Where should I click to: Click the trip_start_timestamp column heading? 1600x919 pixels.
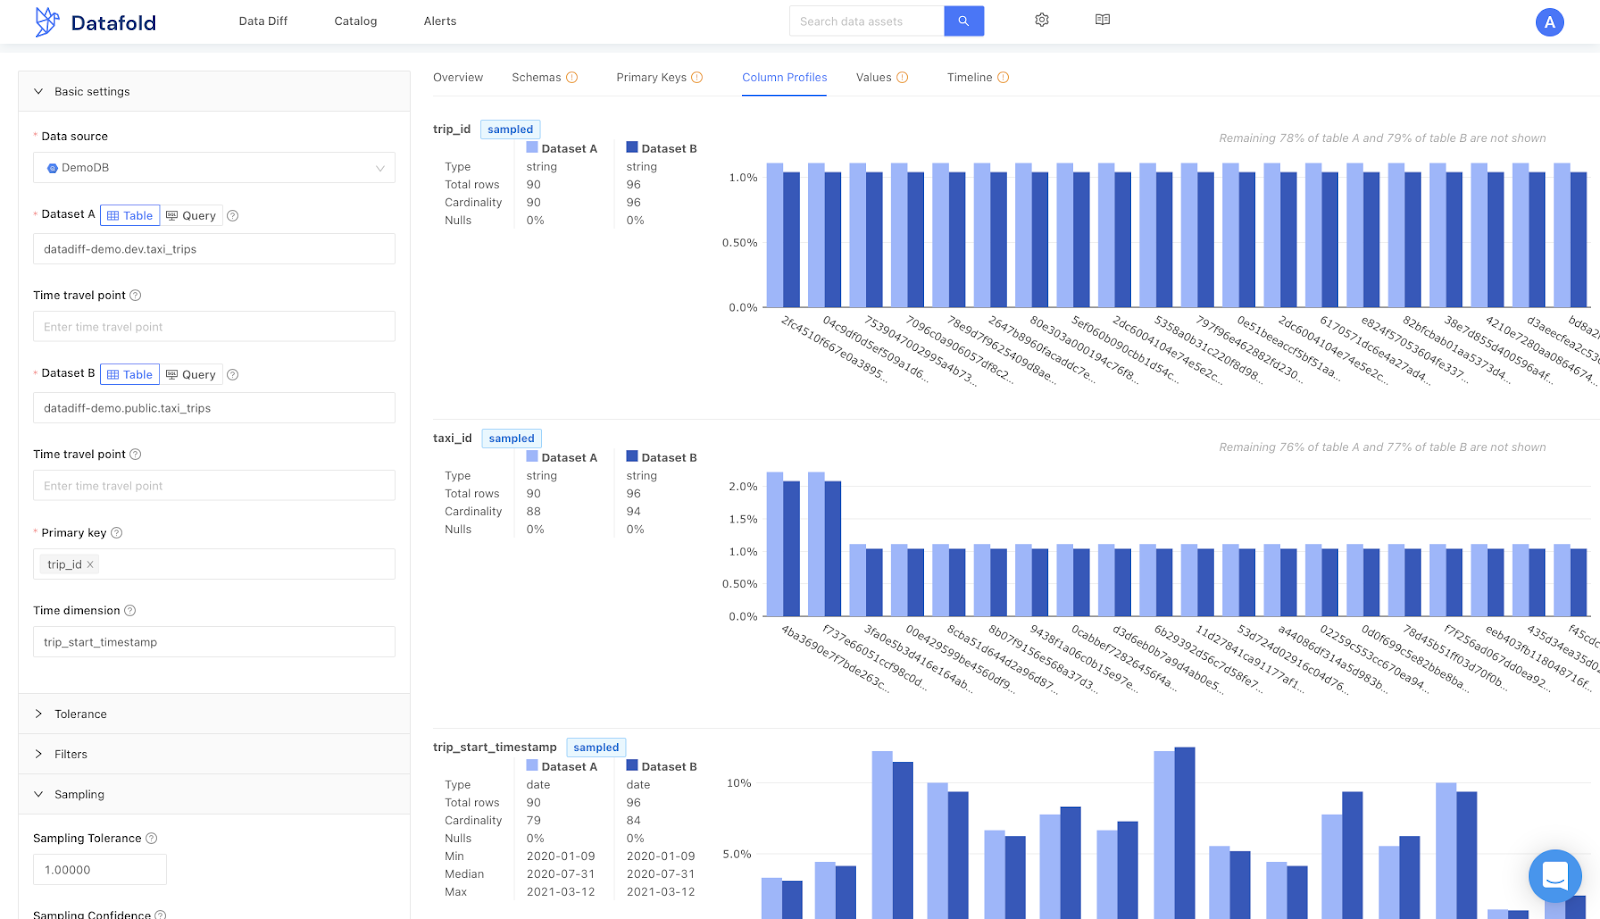tap(495, 747)
